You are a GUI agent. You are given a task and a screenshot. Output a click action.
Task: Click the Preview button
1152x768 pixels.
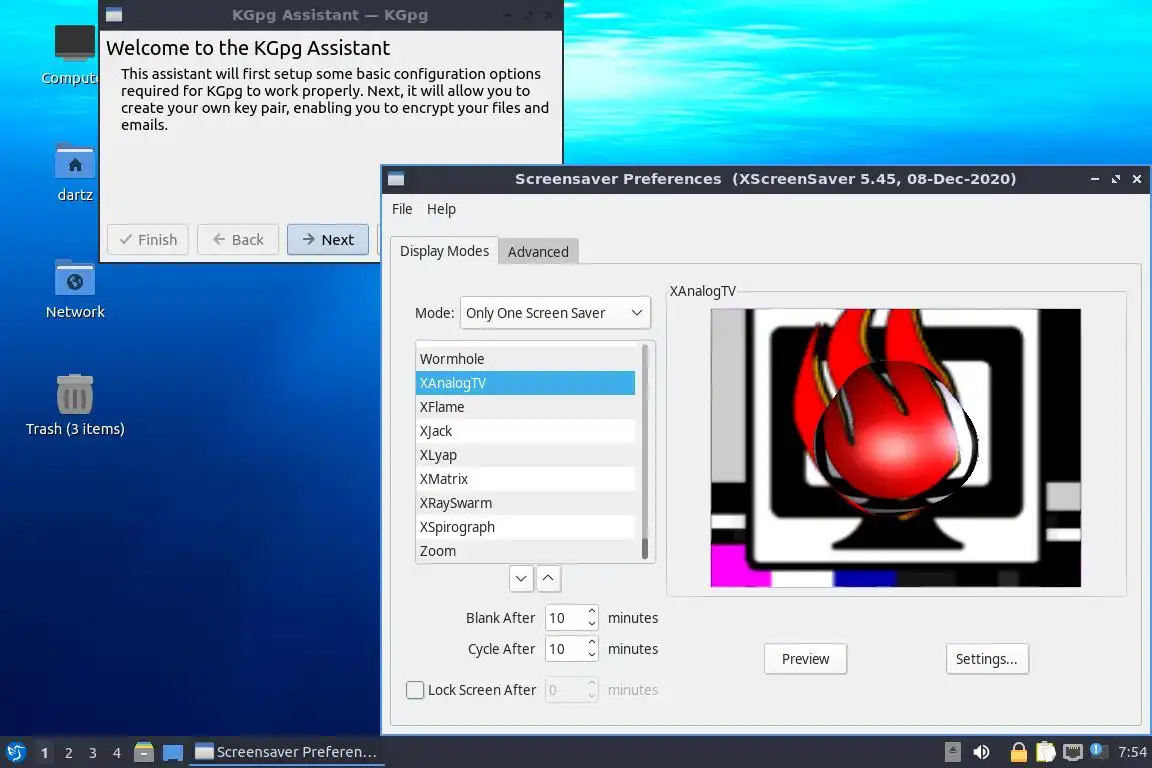[805, 659]
